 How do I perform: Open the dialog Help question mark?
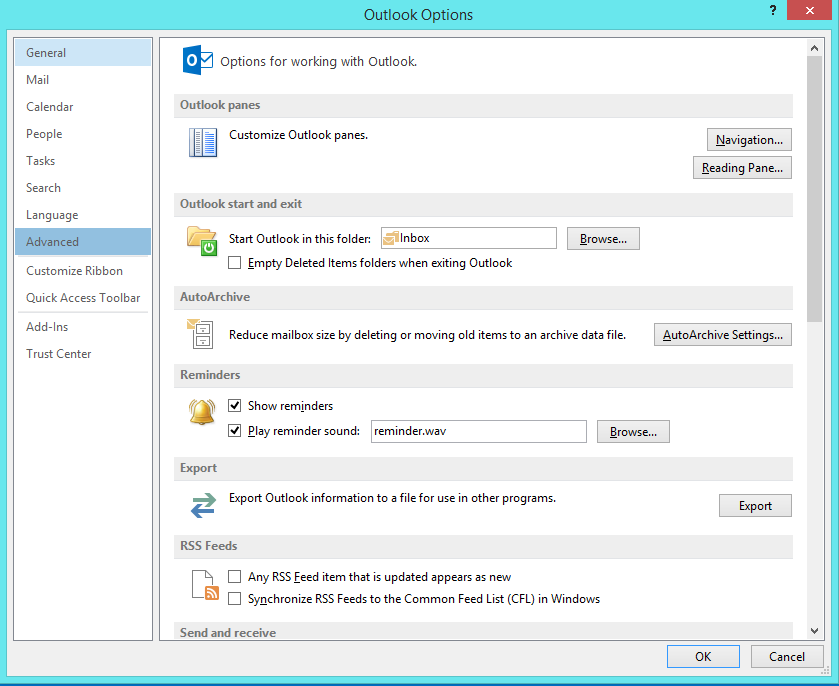coord(773,10)
